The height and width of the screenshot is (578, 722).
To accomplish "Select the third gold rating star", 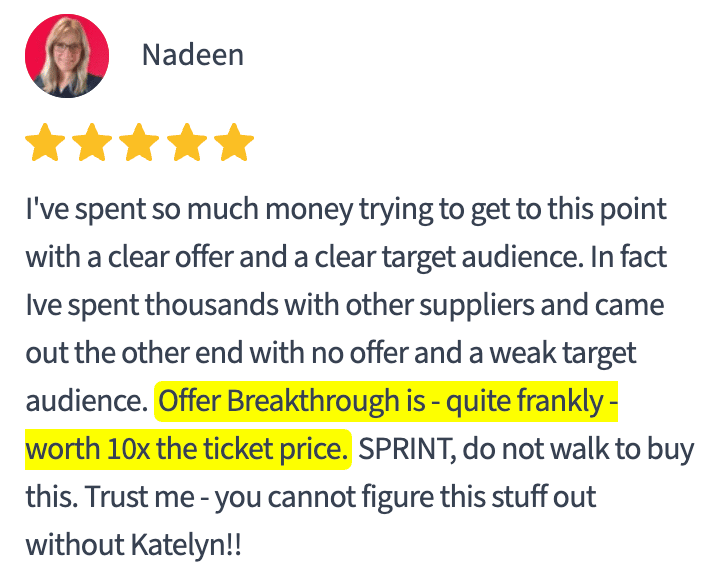I will click(139, 142).
